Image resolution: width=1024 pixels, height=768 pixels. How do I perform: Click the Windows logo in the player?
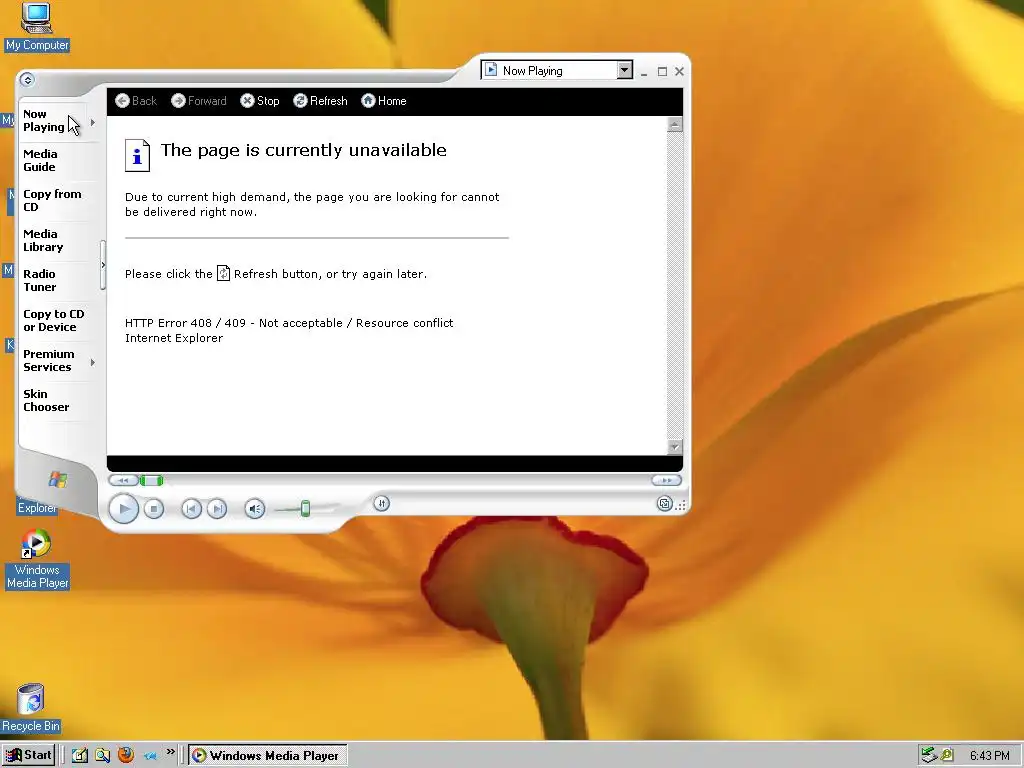coord(57,480)
